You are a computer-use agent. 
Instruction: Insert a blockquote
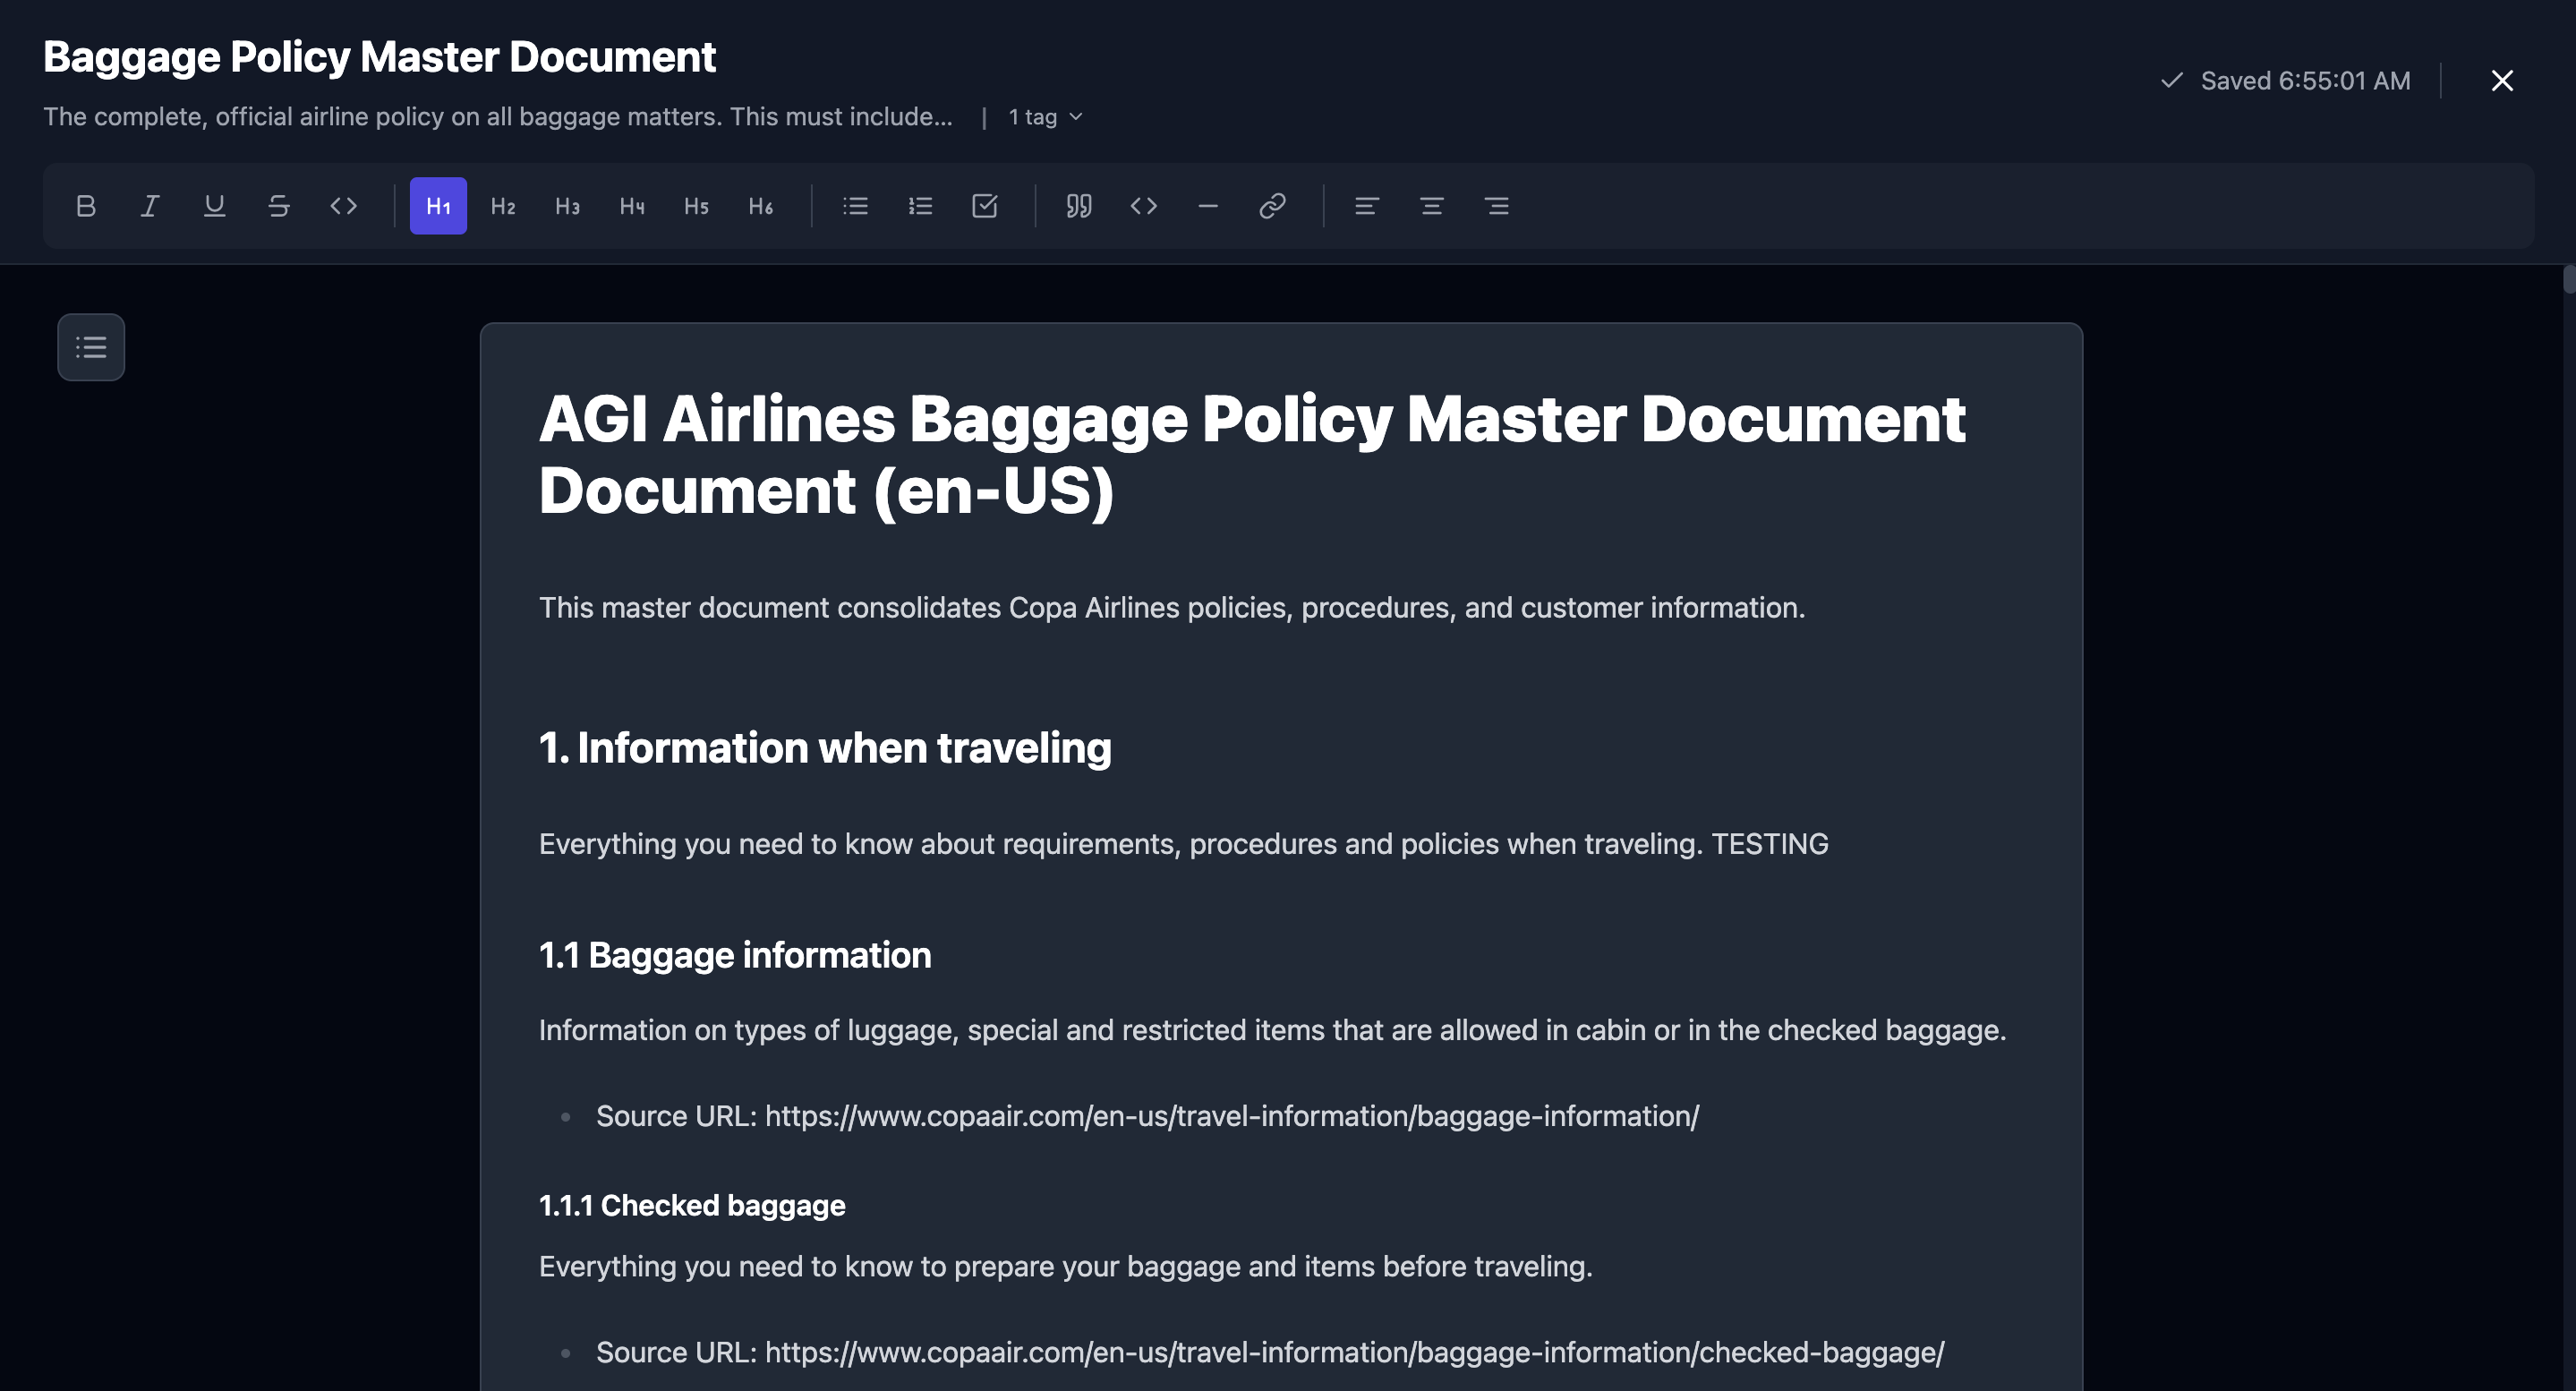1078,206
